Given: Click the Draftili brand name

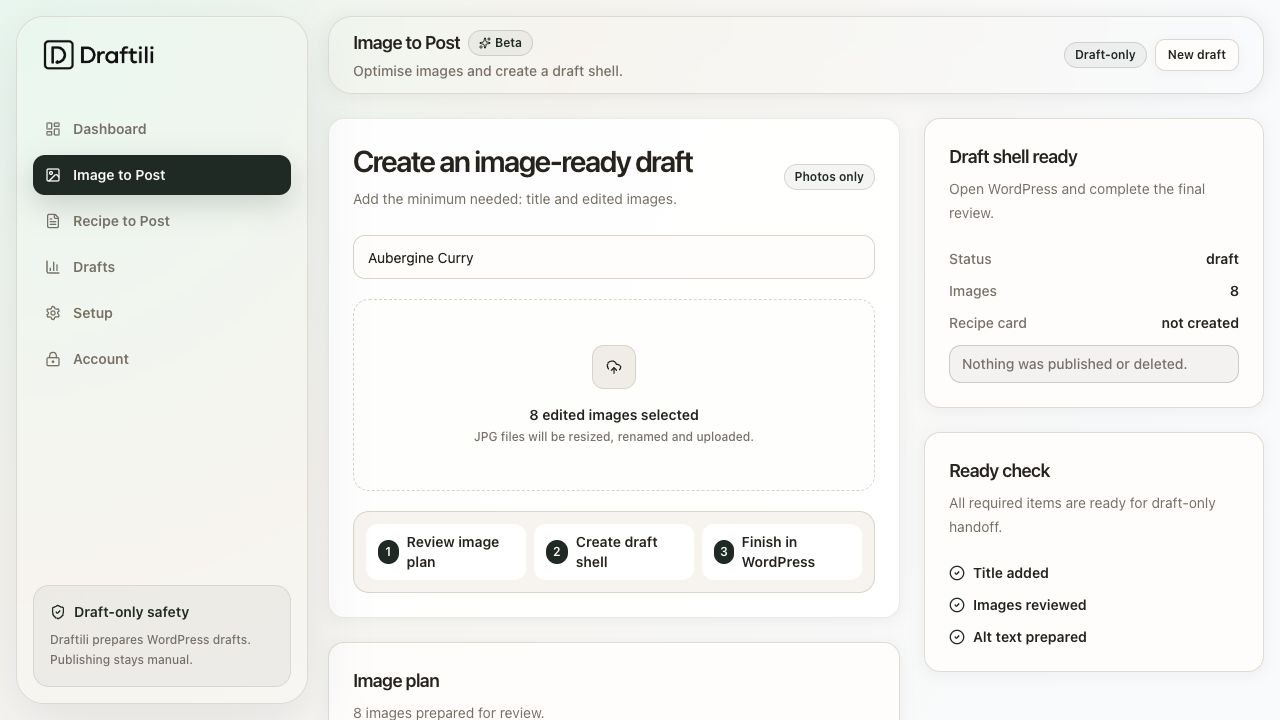Looking at the screenshot, I should [117, 55].
